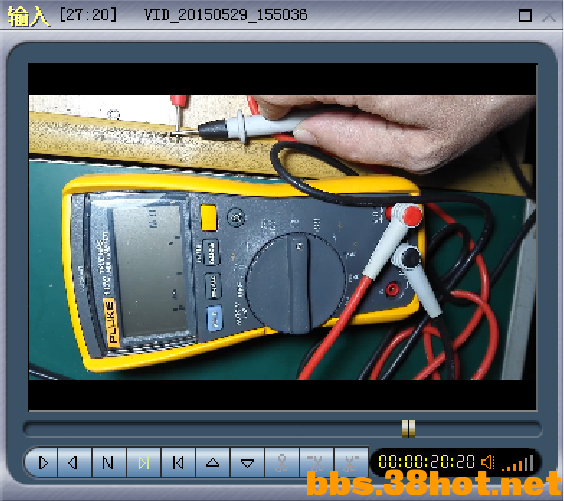Image resolution: width=564 pixels, height=501 pixels.
Task: Click the last scissors cut icon
Action: click(x=351, y=463)
